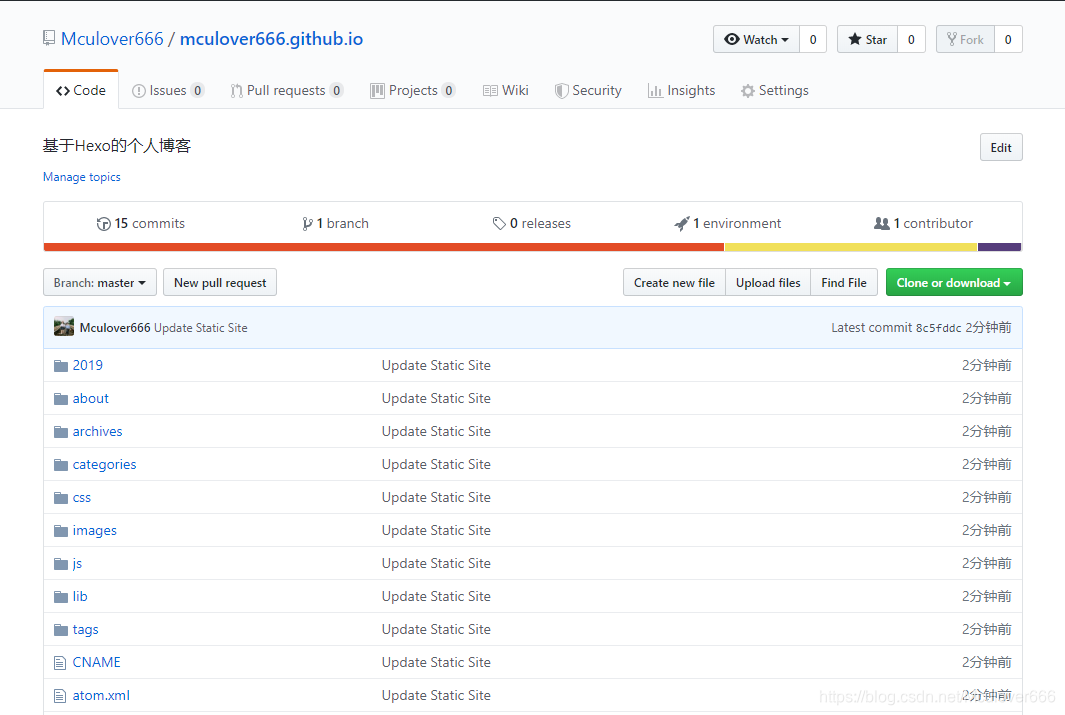The image size is (1065, 715).
Task: Click the Fork button
Action: pos(965,39)
